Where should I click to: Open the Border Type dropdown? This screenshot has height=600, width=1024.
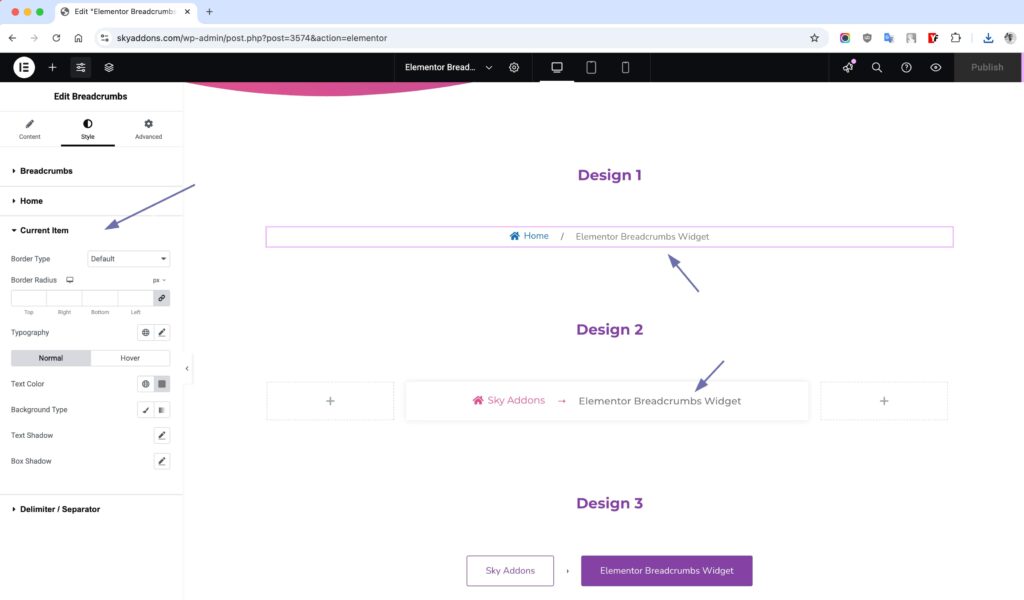(129, 259)
